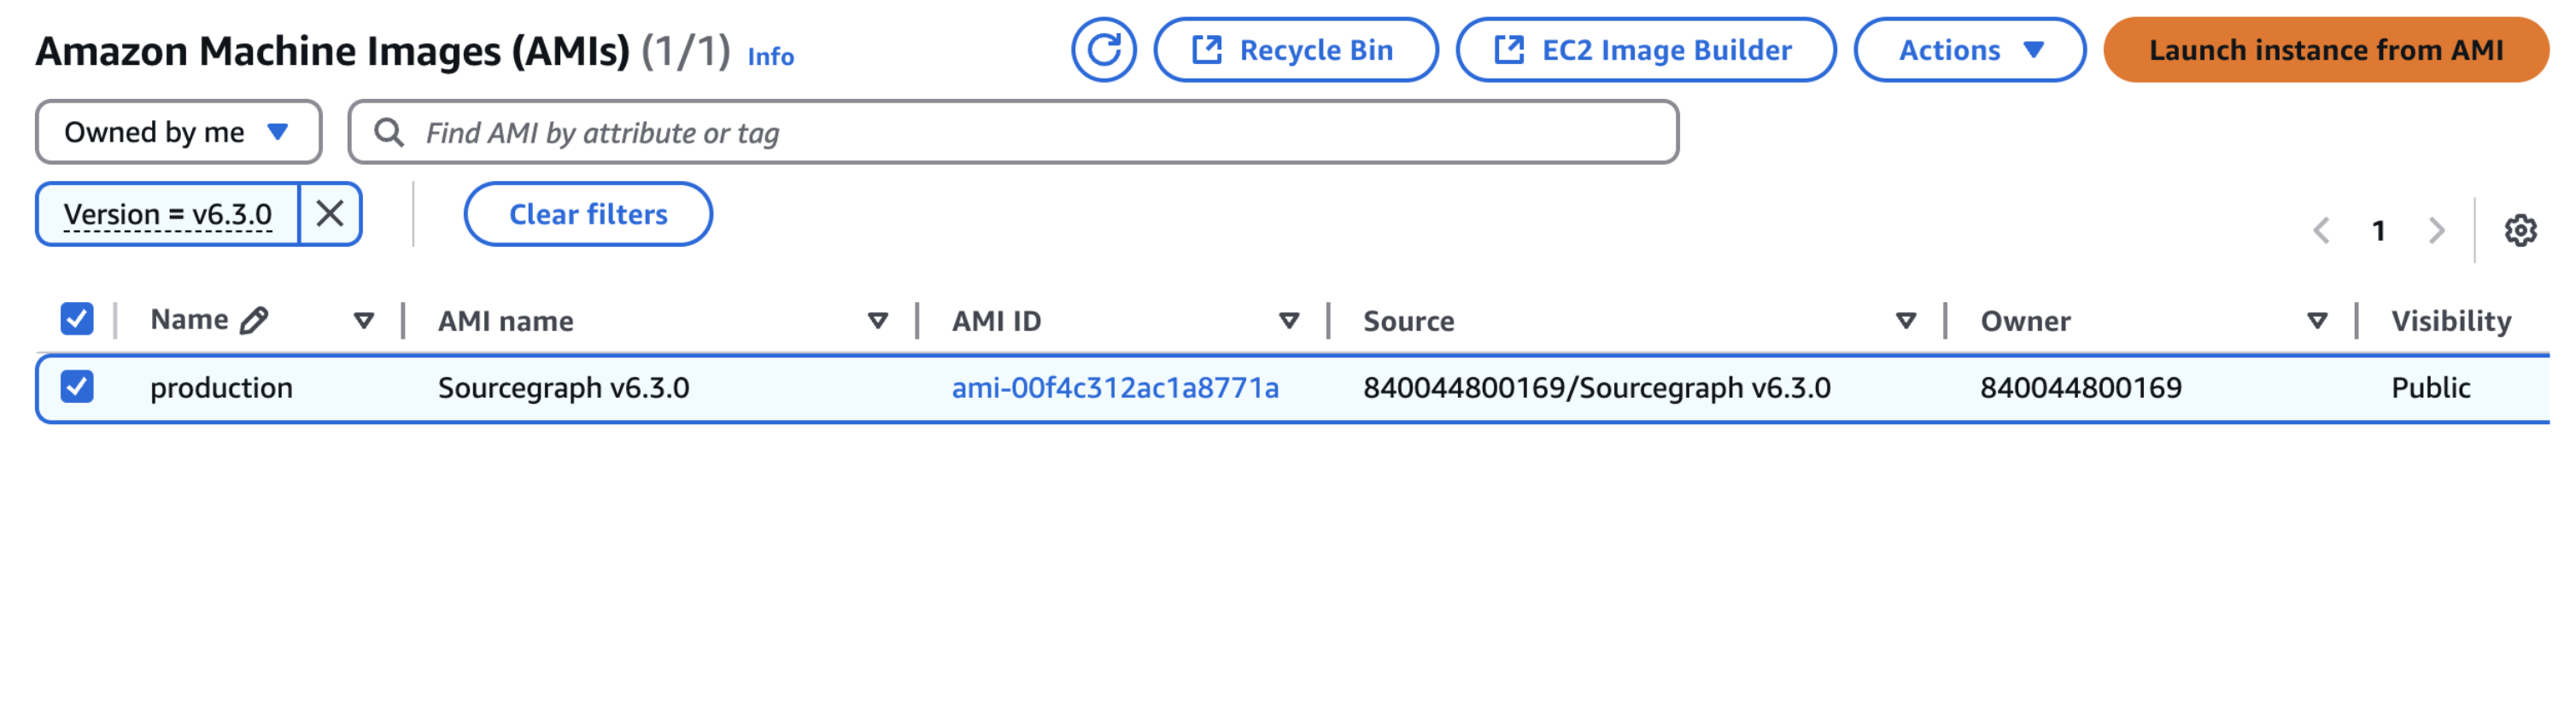This screenshot has height=705, width=2576.
Task: Edit the Name using the pencil icon
Action: tap(253, 318)
